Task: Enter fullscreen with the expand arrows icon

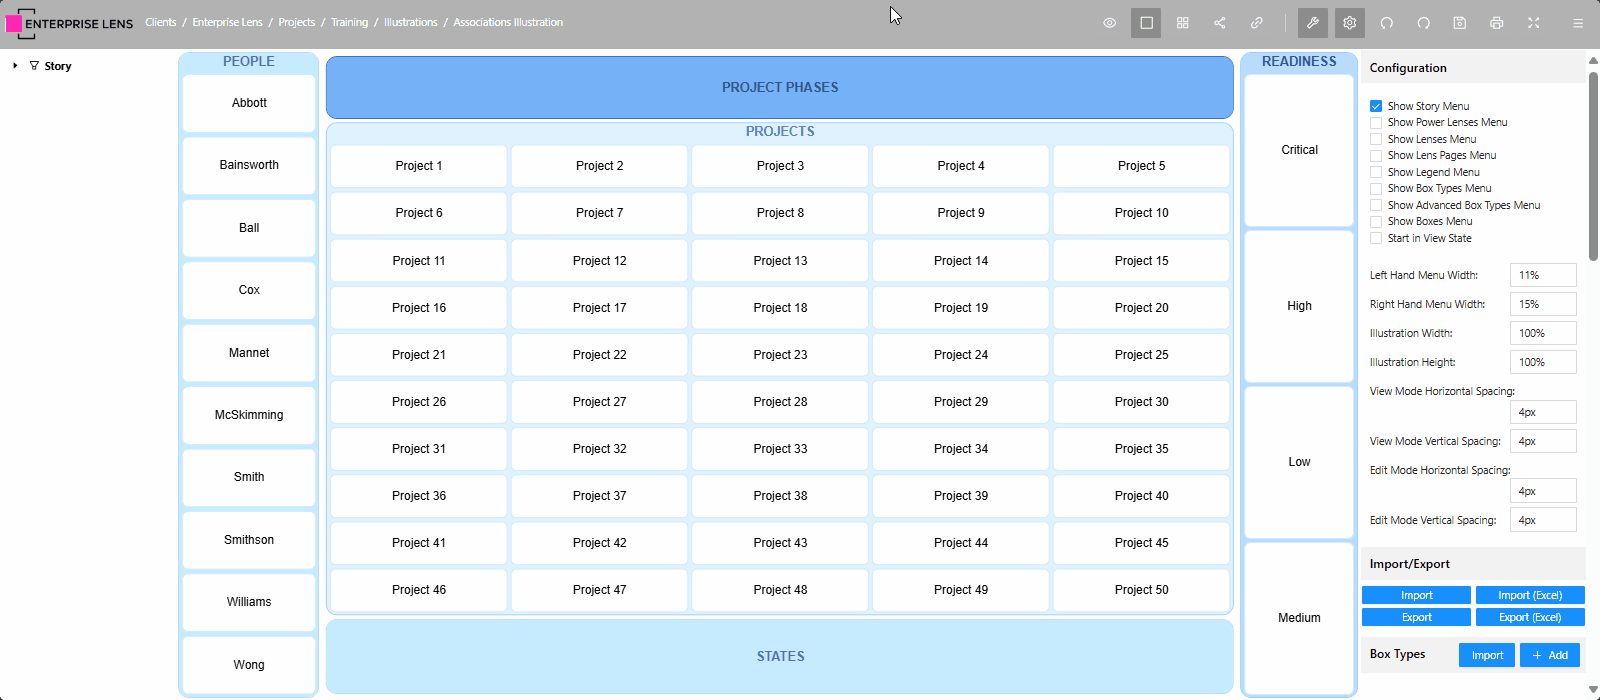Action: coord(1534,23)
